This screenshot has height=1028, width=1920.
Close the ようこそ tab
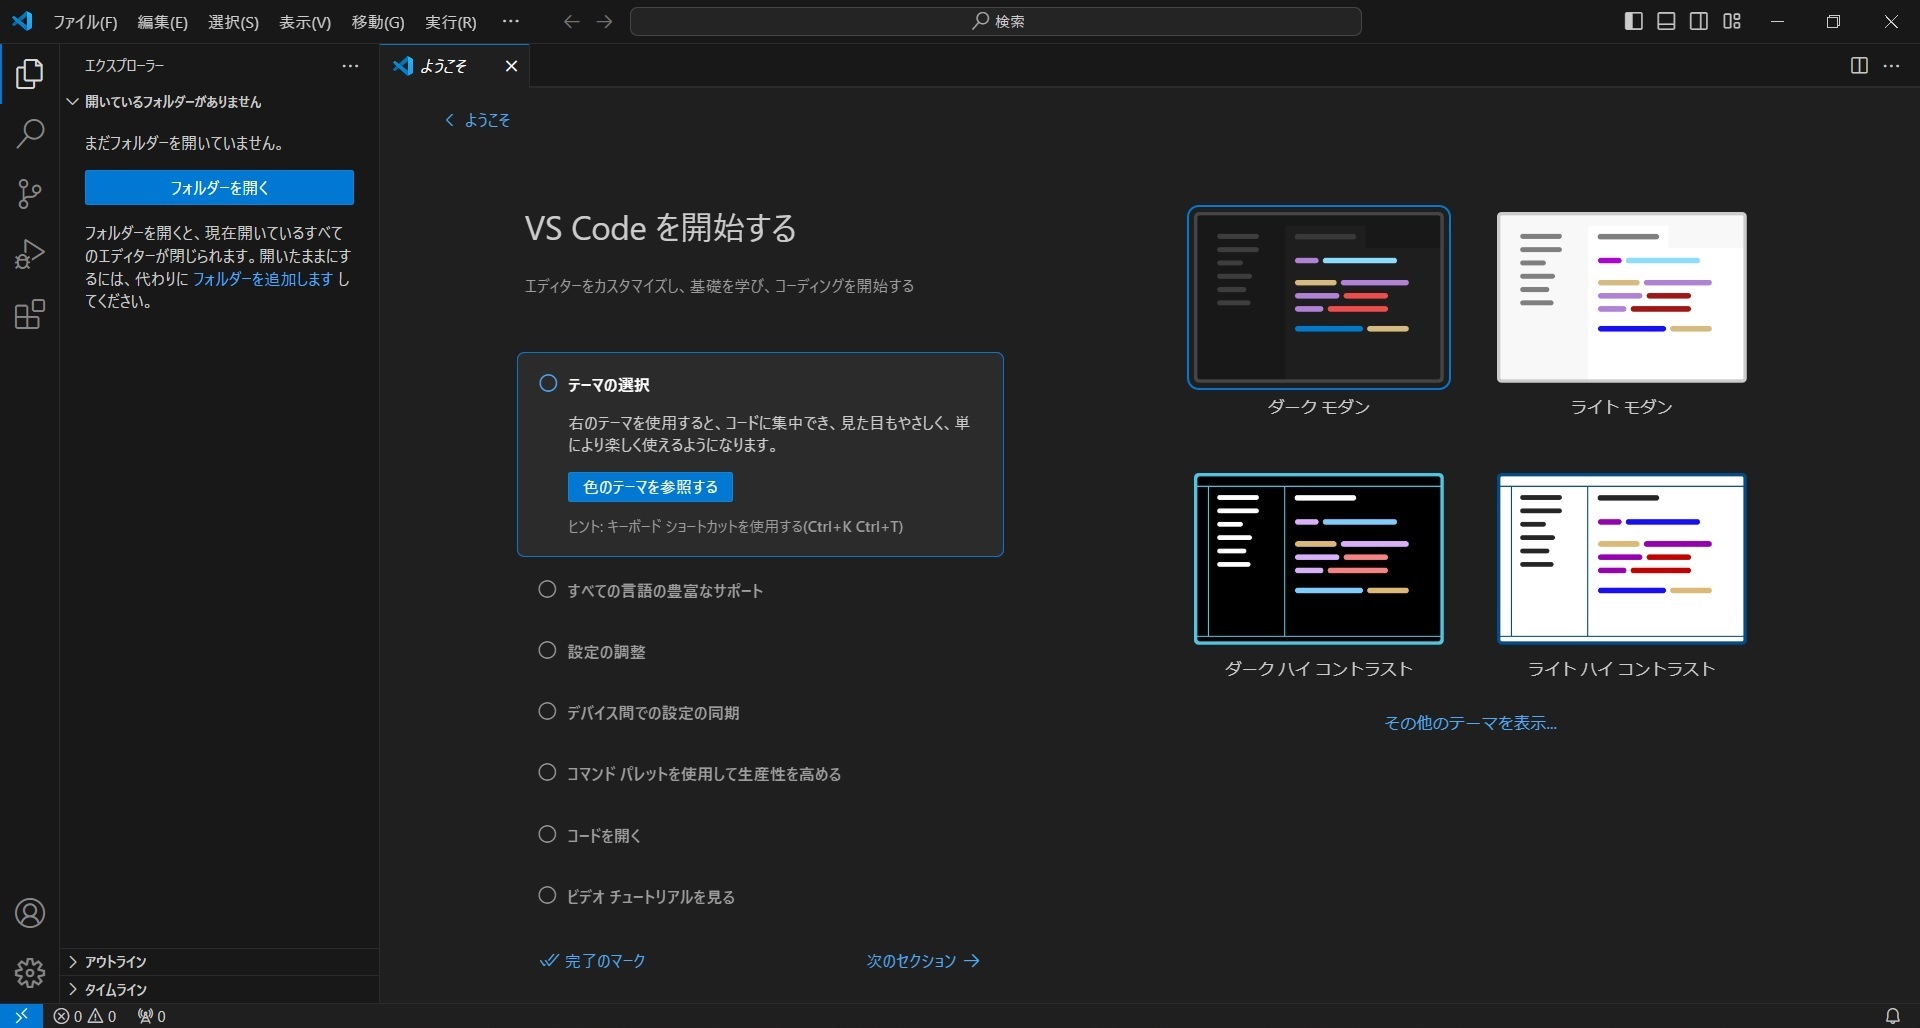511,66
